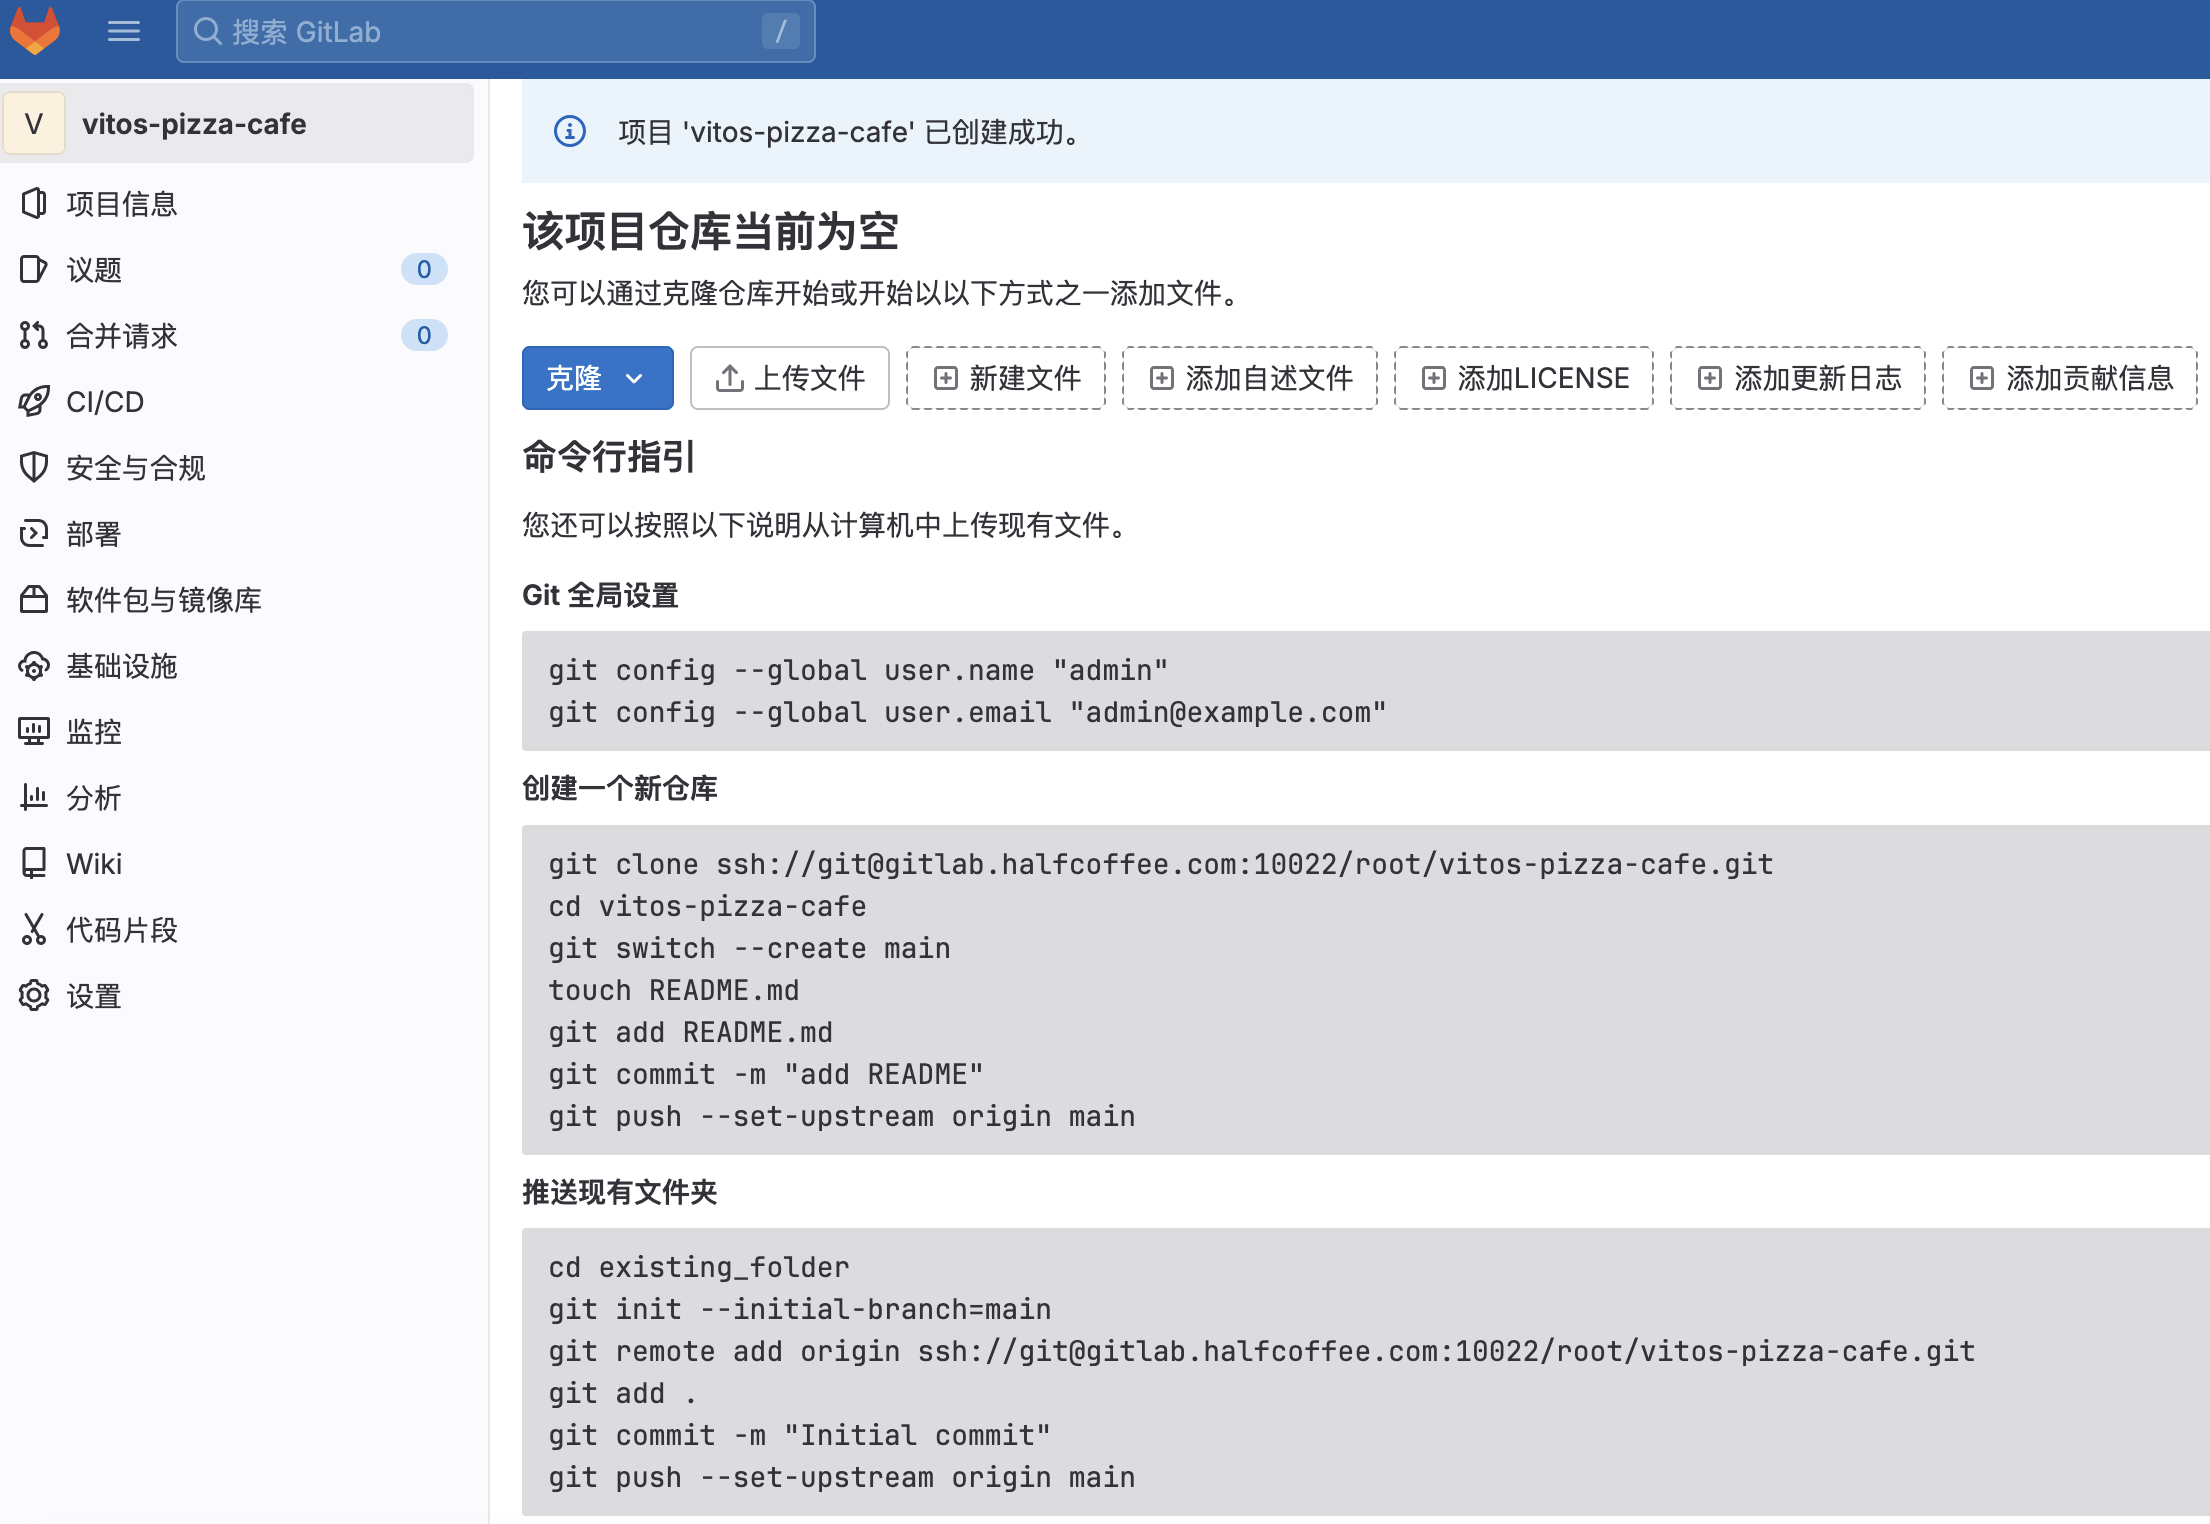Click the CI/CD rocket icon
The height and width of the screenshot is (1524, 2210).
point(34,402)
